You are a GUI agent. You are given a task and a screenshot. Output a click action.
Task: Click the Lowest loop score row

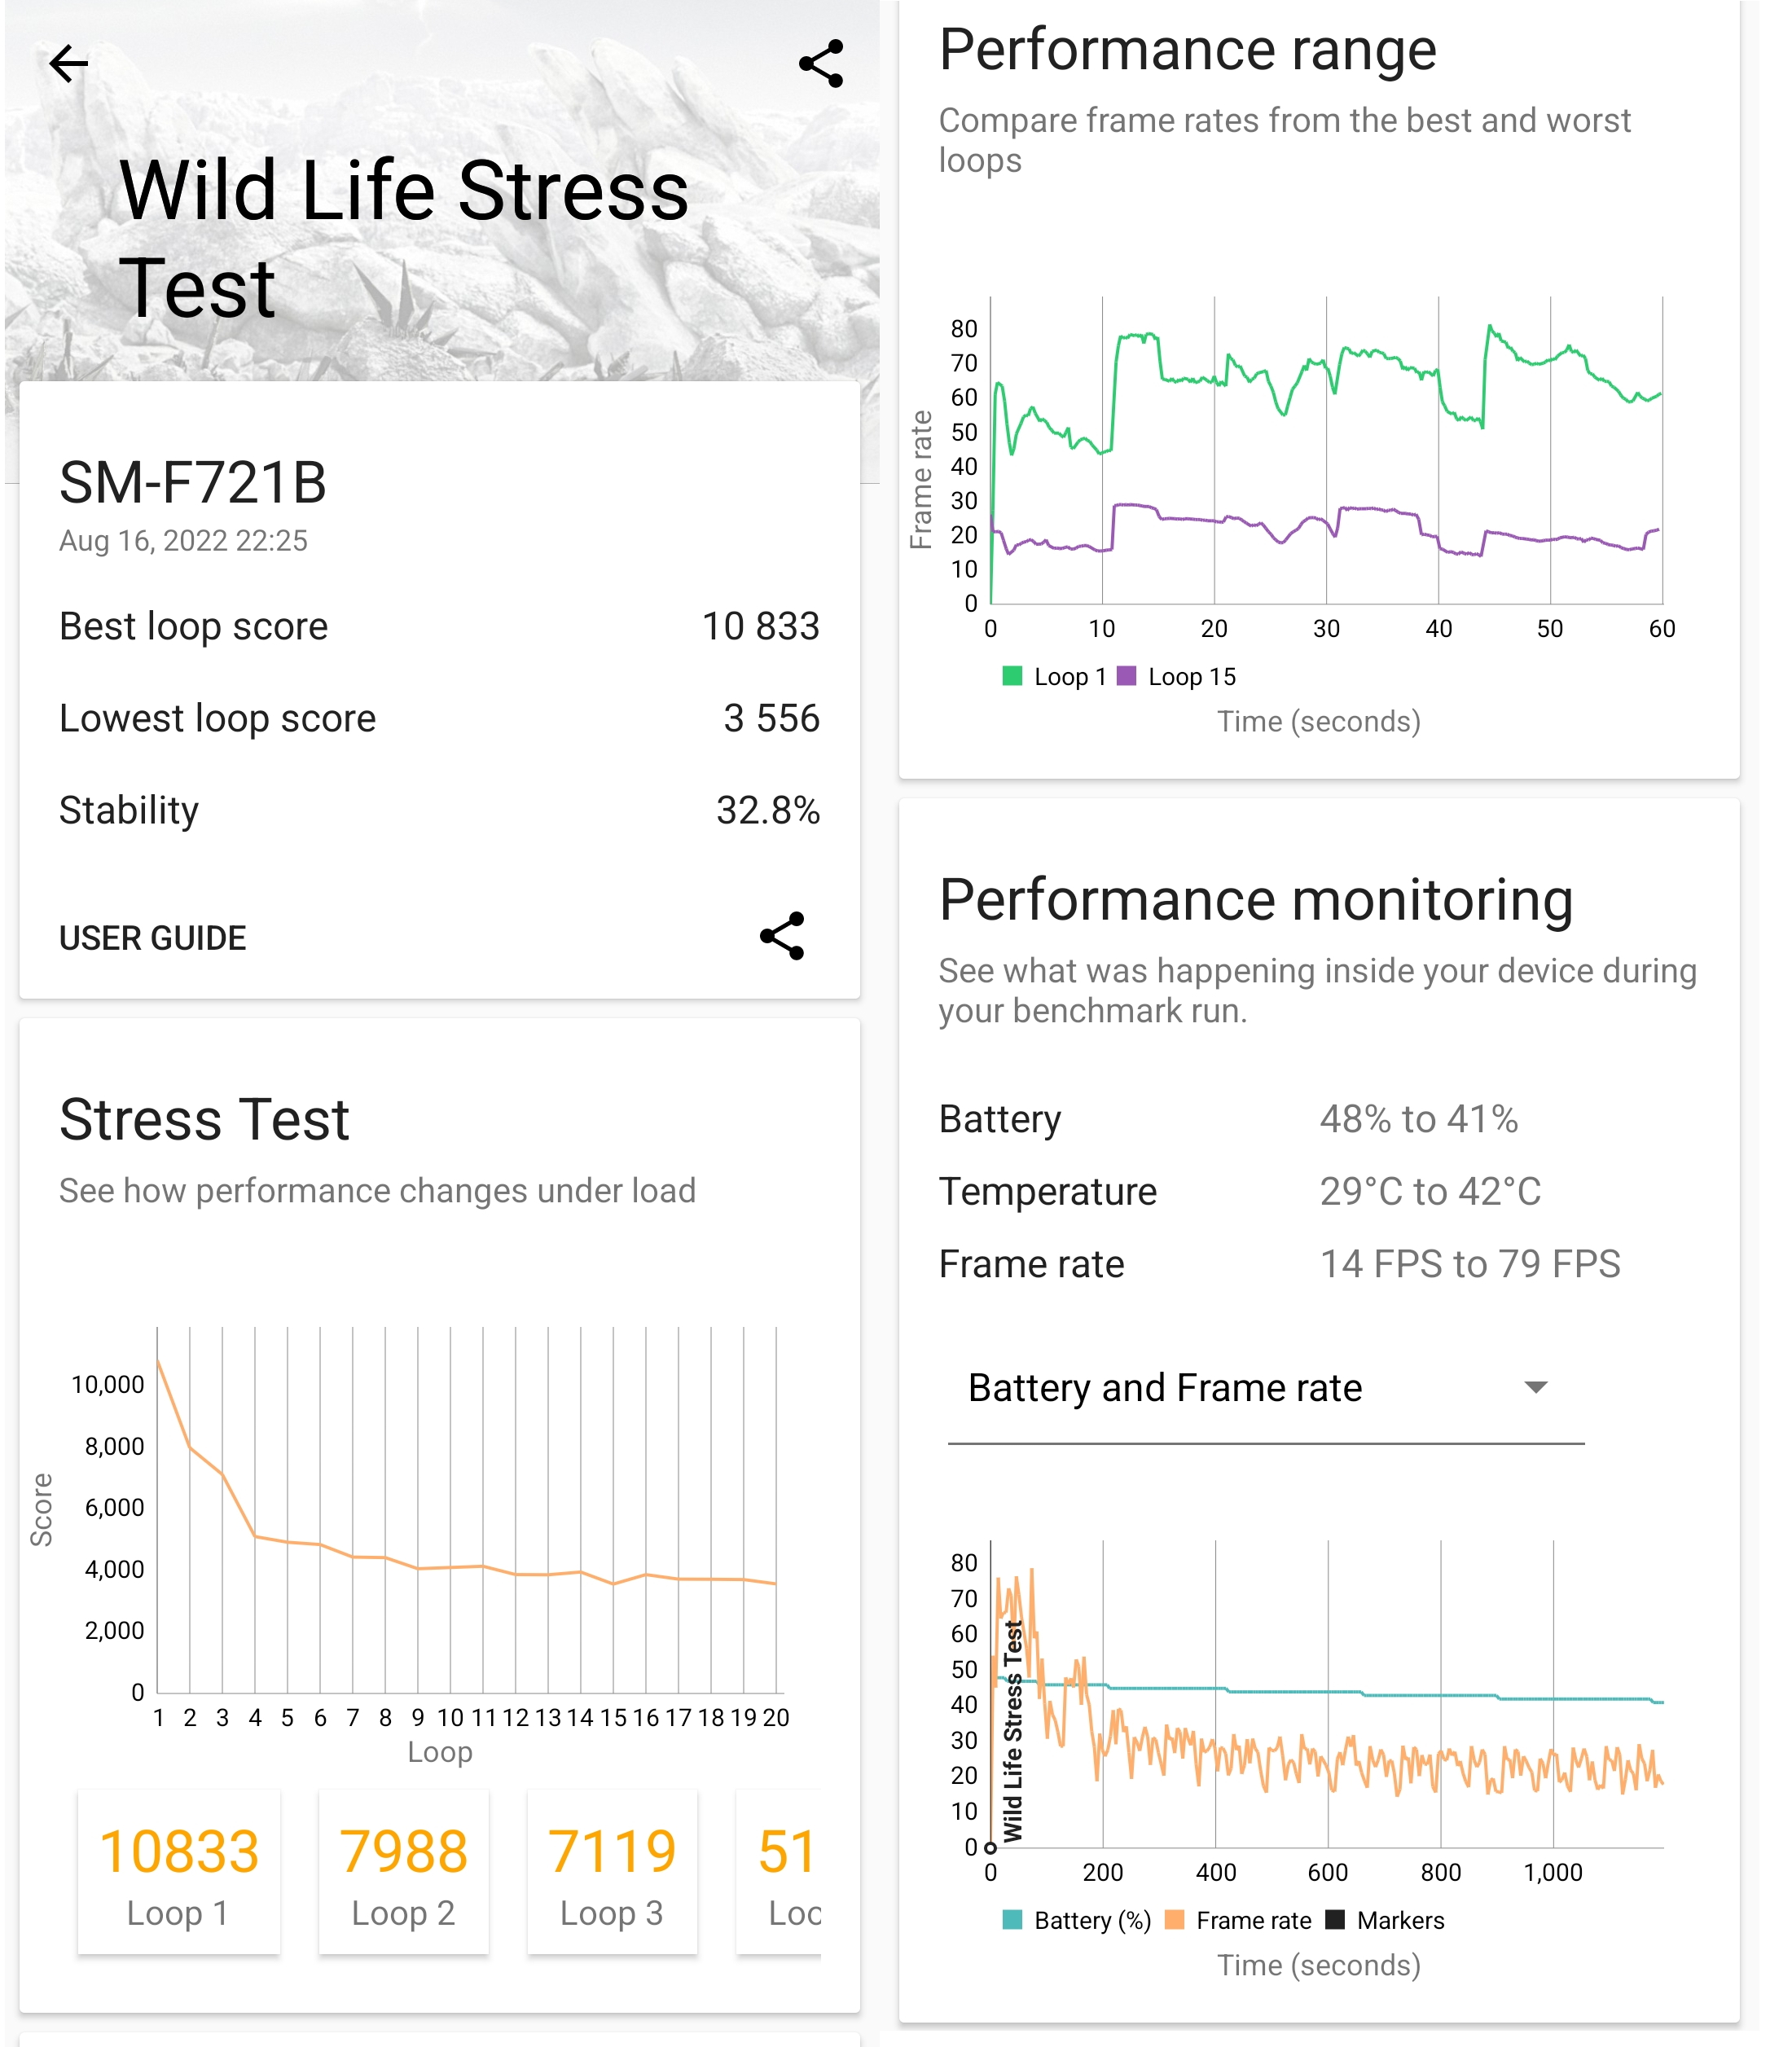coord(439,719)
